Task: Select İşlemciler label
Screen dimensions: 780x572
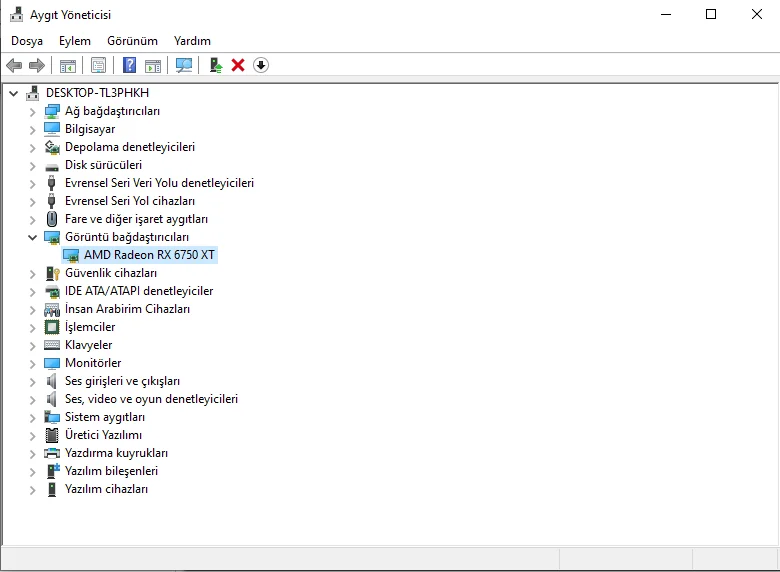Action: pyautogui.click(x=90, y=327)
